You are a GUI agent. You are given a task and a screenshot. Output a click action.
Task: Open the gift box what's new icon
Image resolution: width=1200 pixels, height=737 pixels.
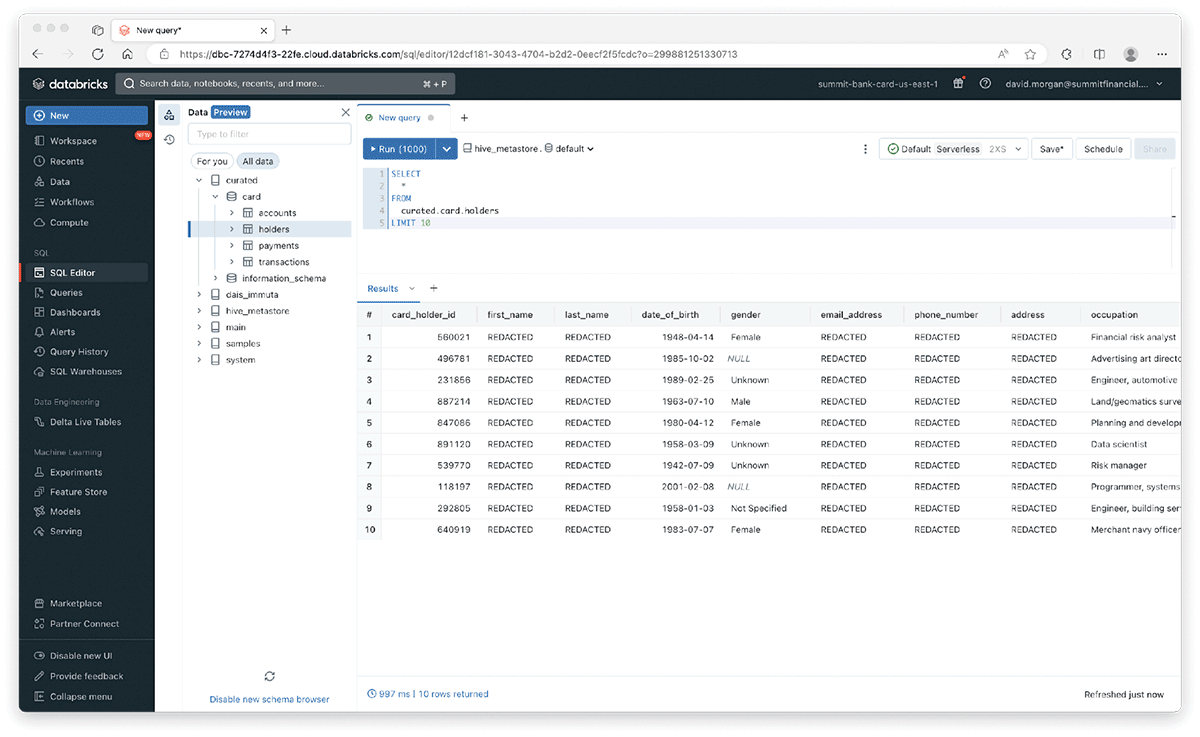tap(958, 84)
